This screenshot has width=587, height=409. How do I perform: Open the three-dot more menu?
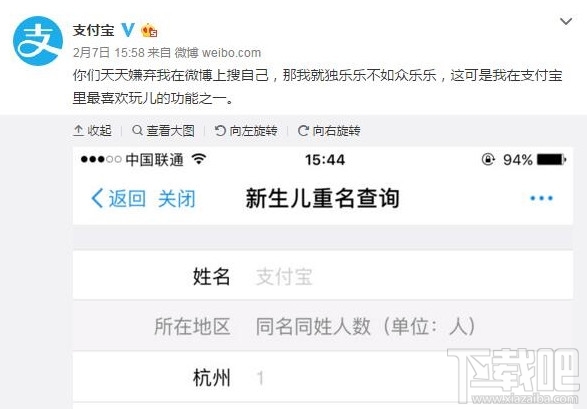pyautogui.click(x=541, y=198)
